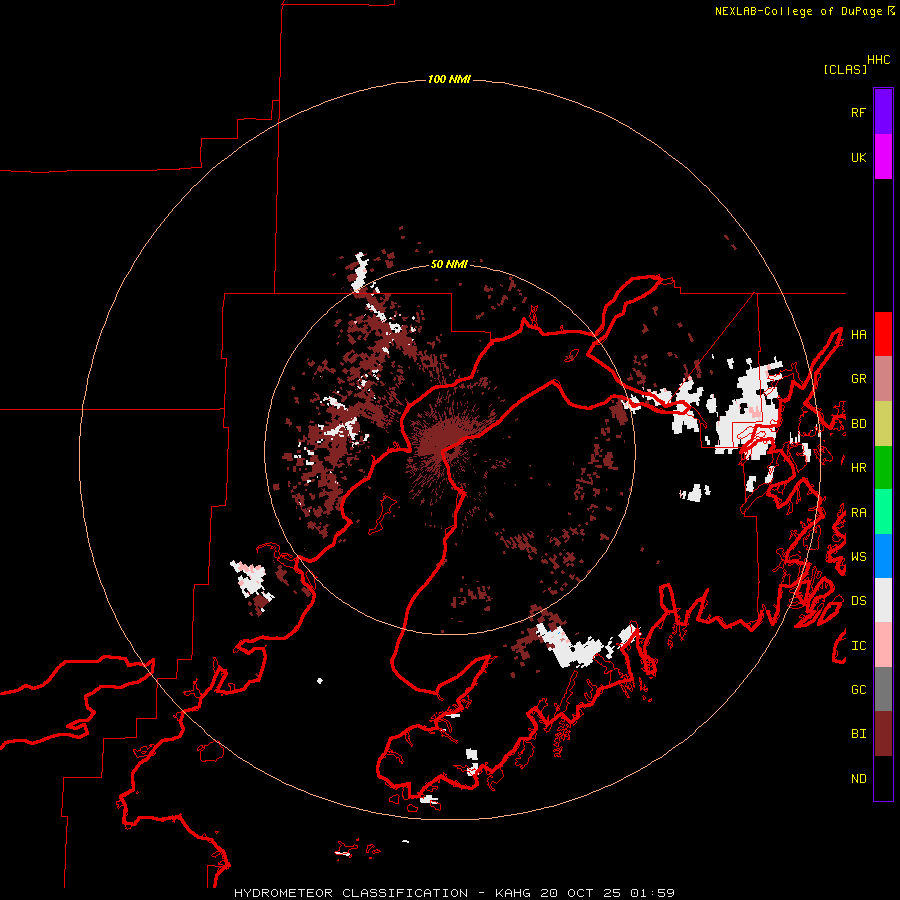Click the gray GC legend swatch

pos(883,689)
